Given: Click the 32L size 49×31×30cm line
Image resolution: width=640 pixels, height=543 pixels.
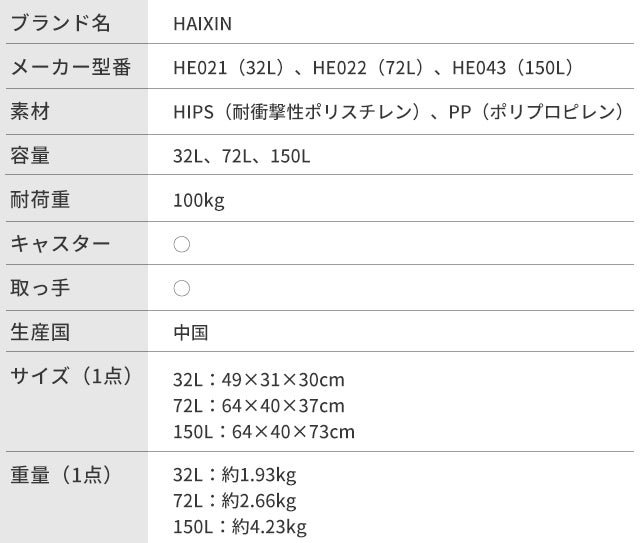Looking at the screenshot, I should tap(259, 380).
